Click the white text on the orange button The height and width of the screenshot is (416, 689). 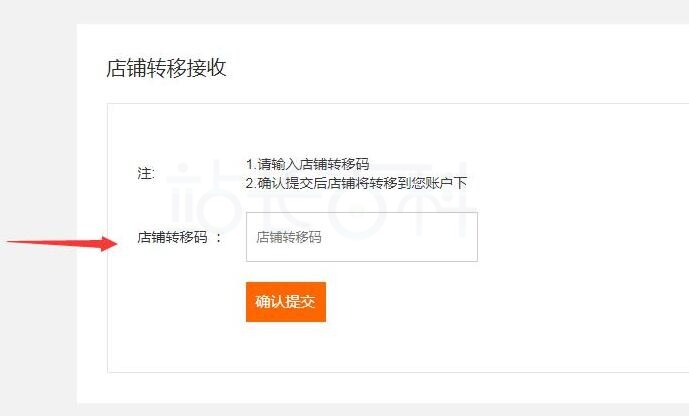point(286,302)
